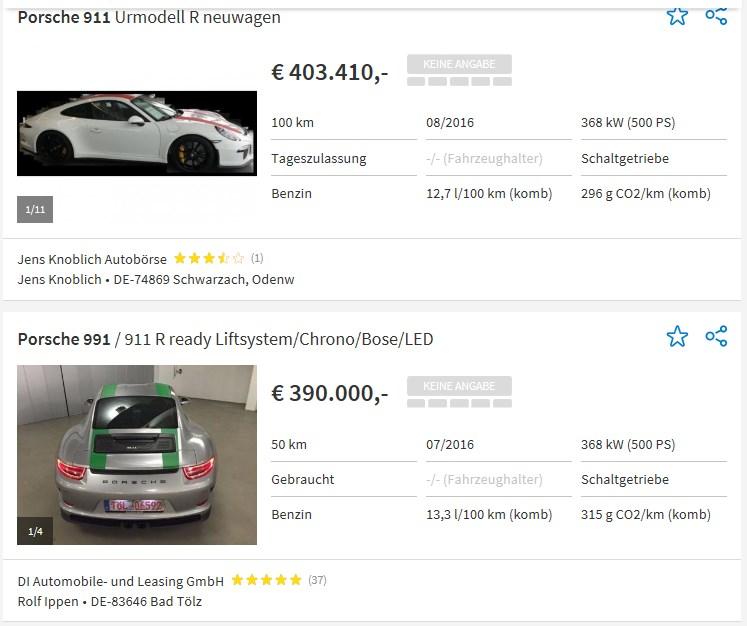The height and width of the screenshot is (626, 747).
Task: Open DI Automobile- und Leasing GmbH dealer
Action: (x=121, y=581)
